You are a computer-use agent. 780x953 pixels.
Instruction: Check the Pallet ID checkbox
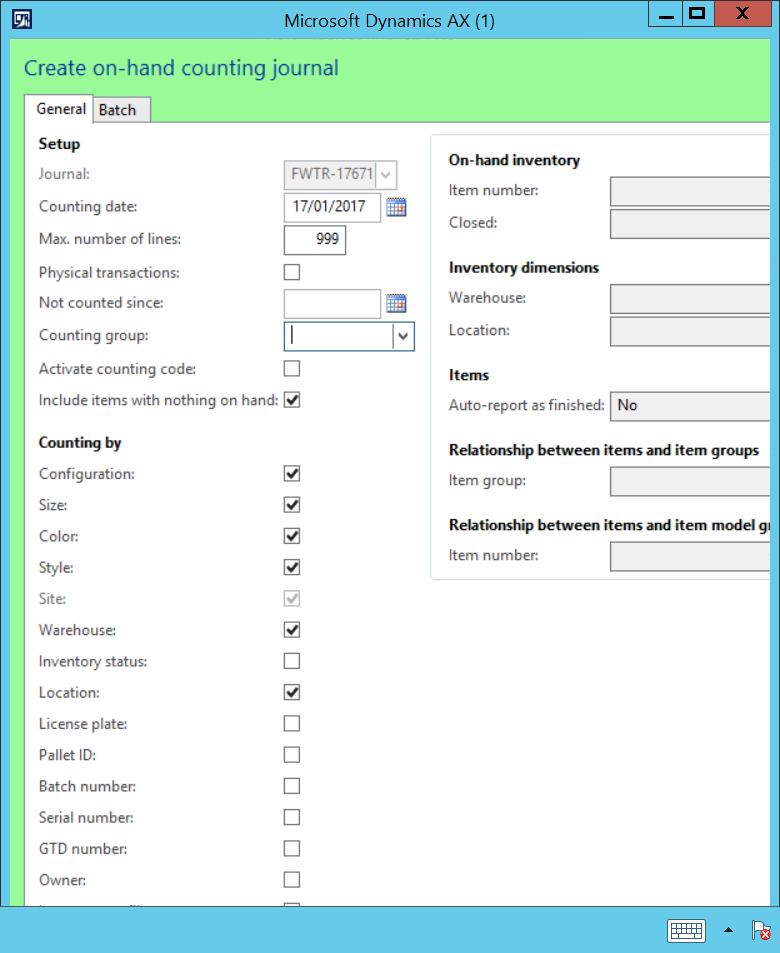[x=292, y=755]
